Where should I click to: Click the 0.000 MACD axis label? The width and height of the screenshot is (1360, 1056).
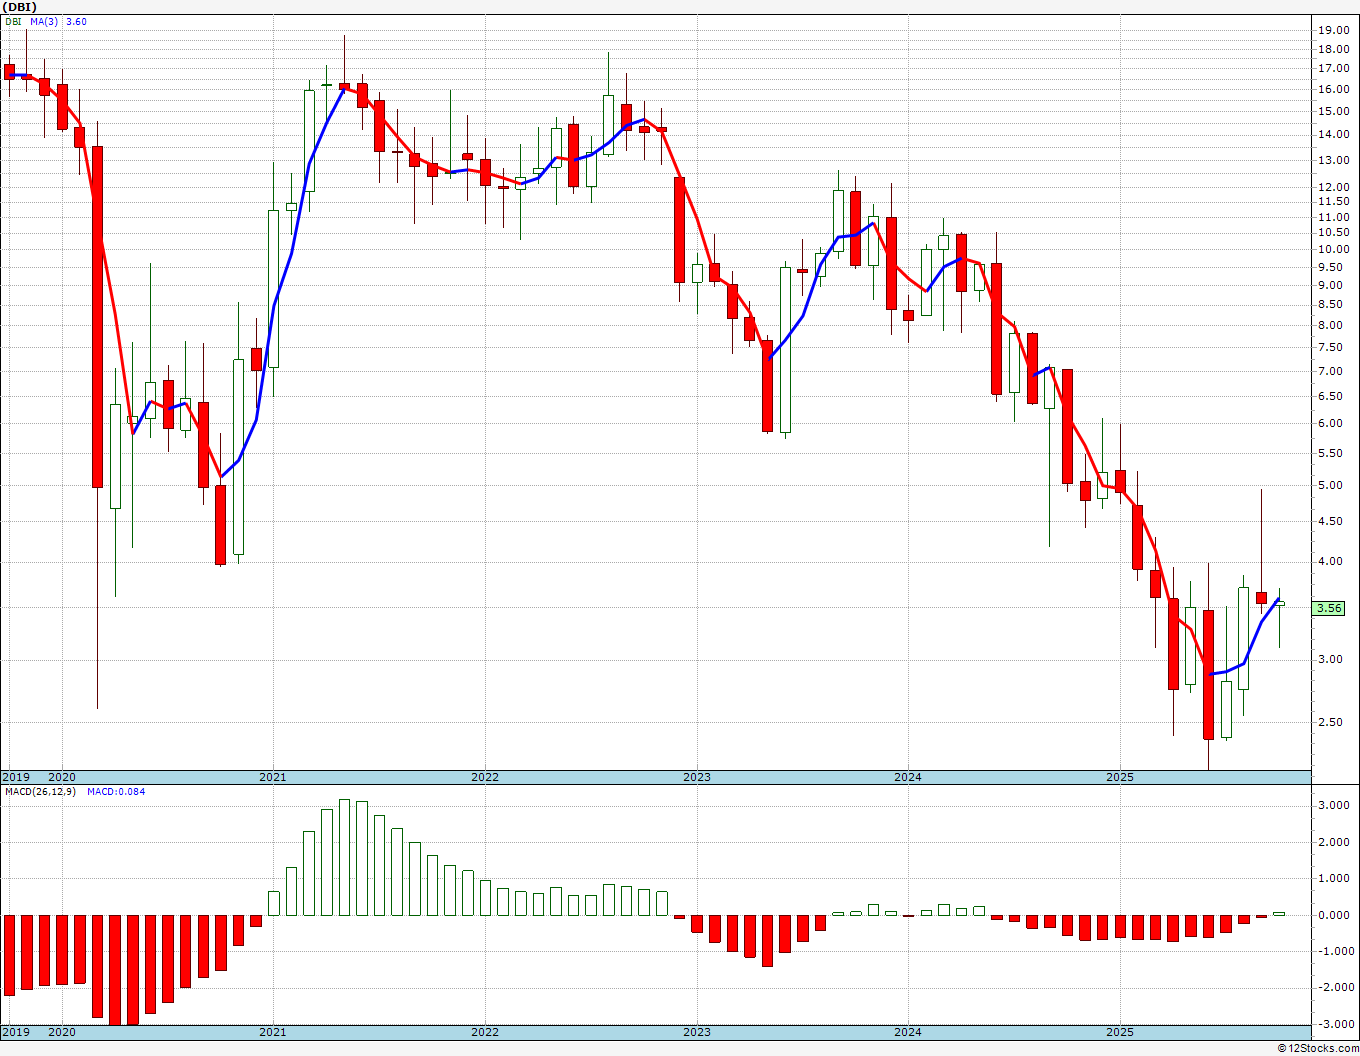pos(1336,915)
